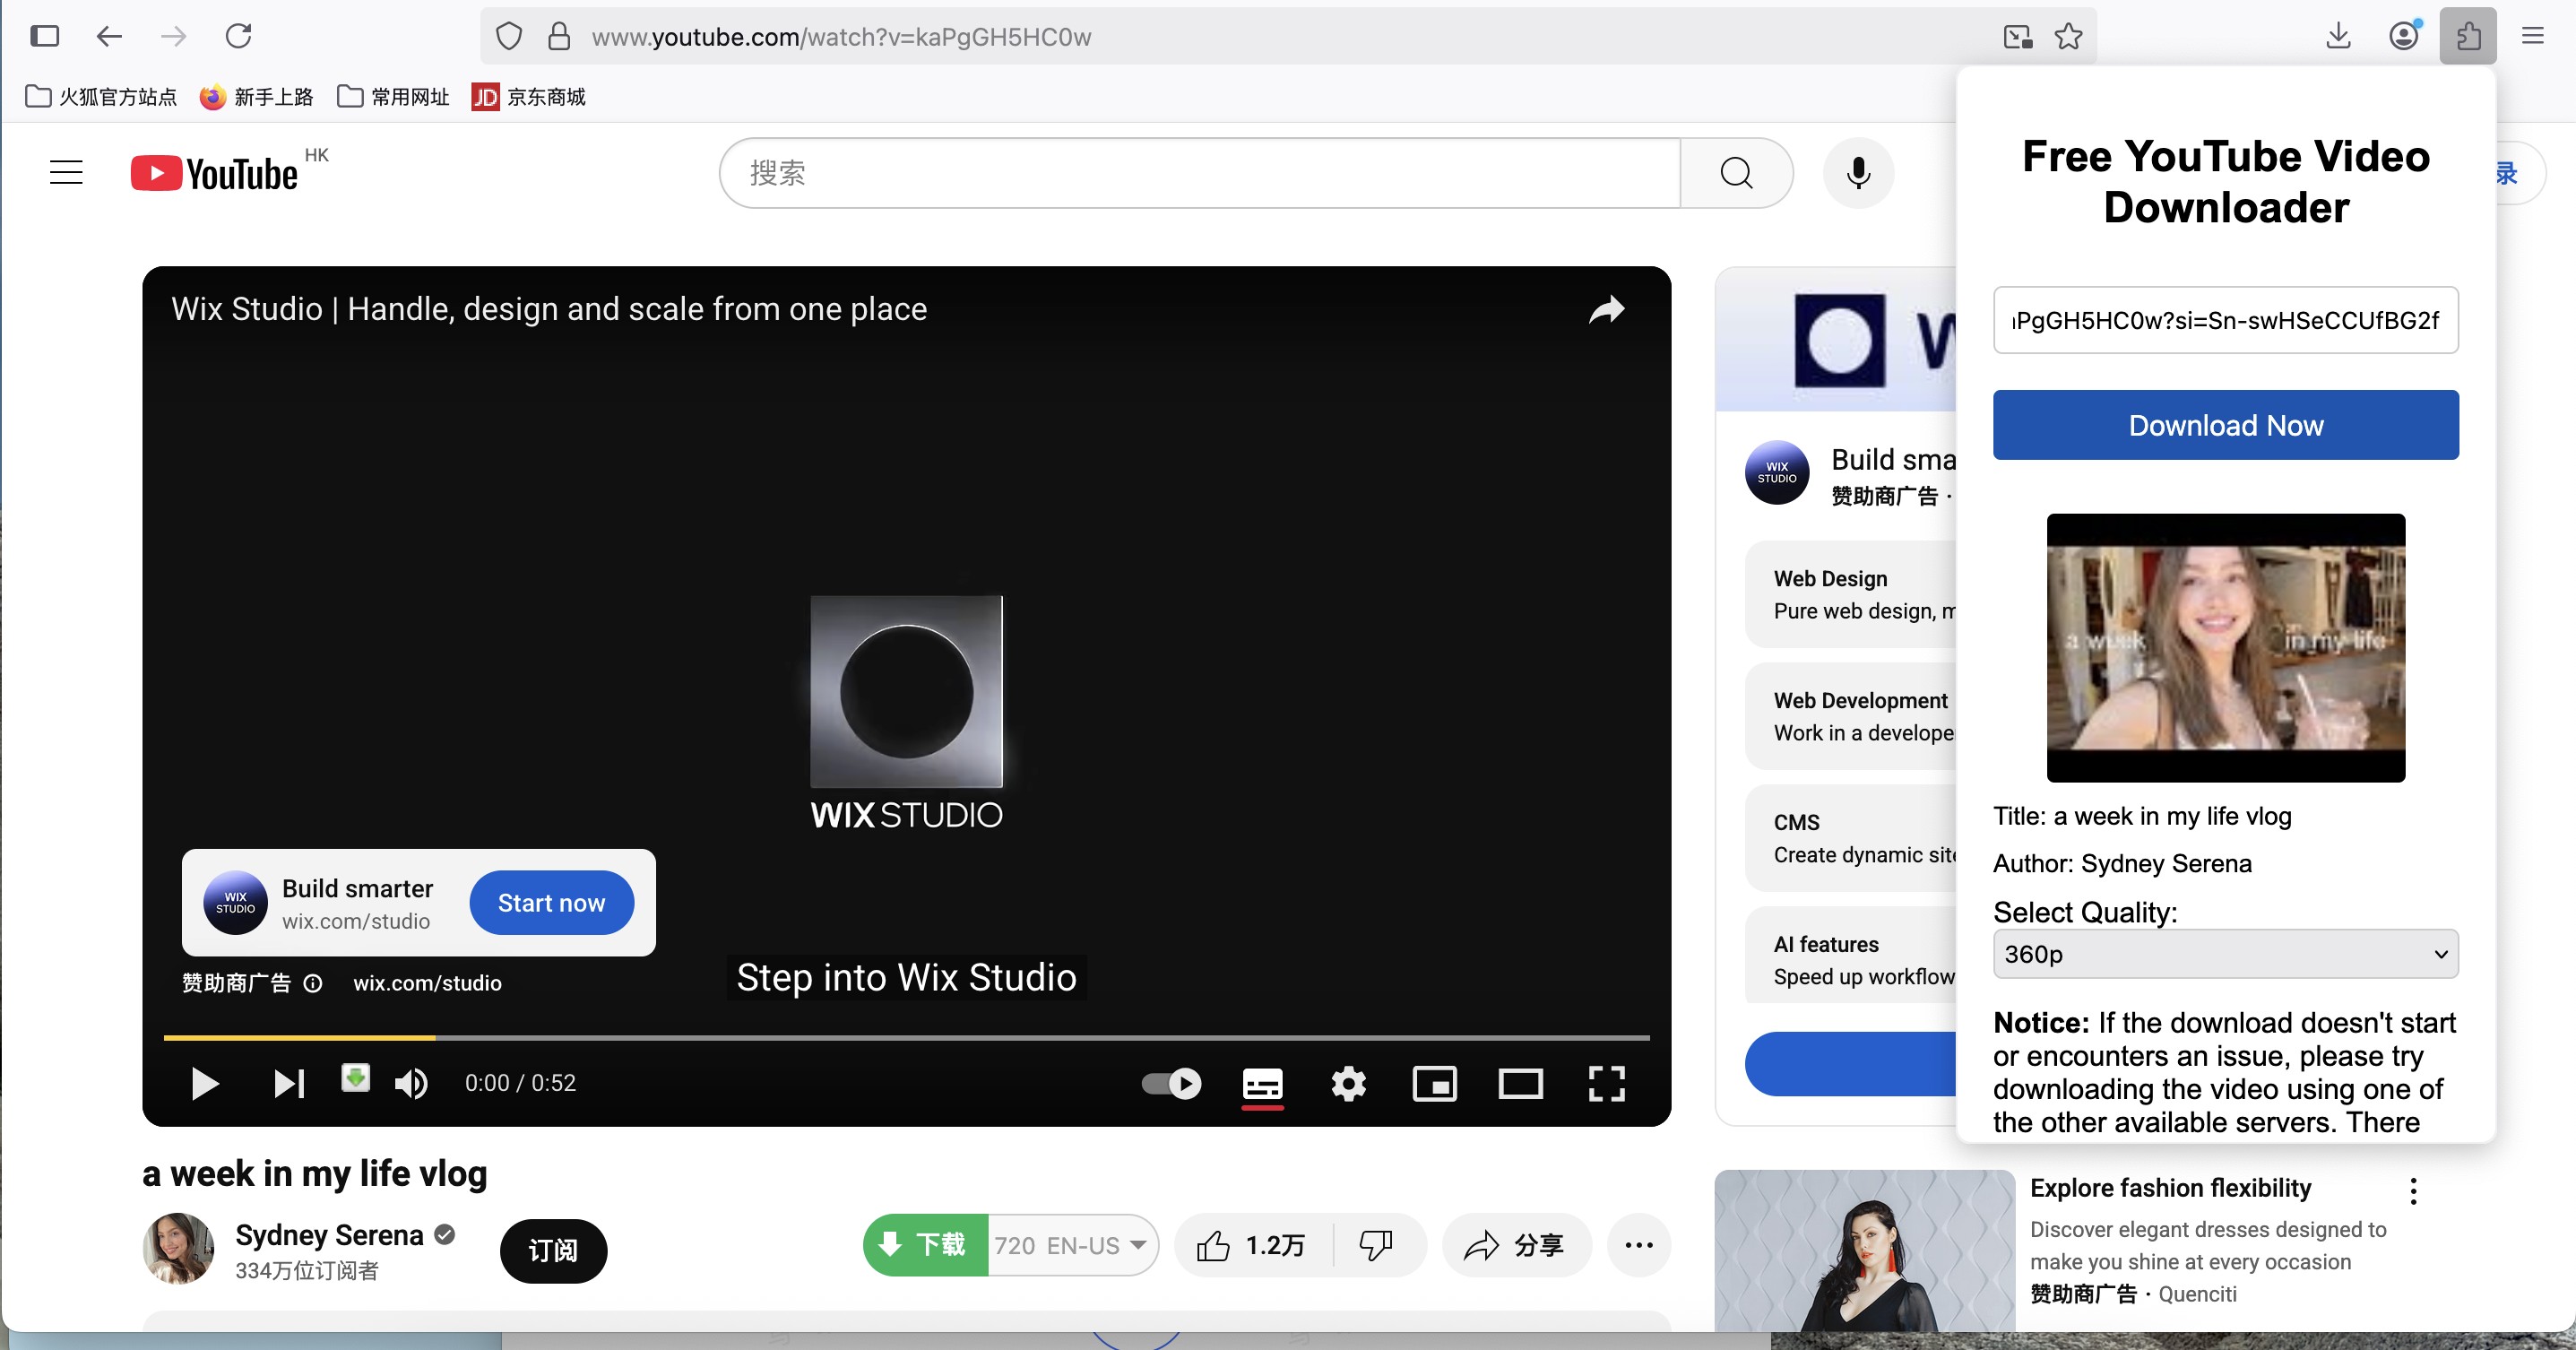Open the YouTube guide hamburger menu
The image size is (2576, 1350).
pos(66,172)
